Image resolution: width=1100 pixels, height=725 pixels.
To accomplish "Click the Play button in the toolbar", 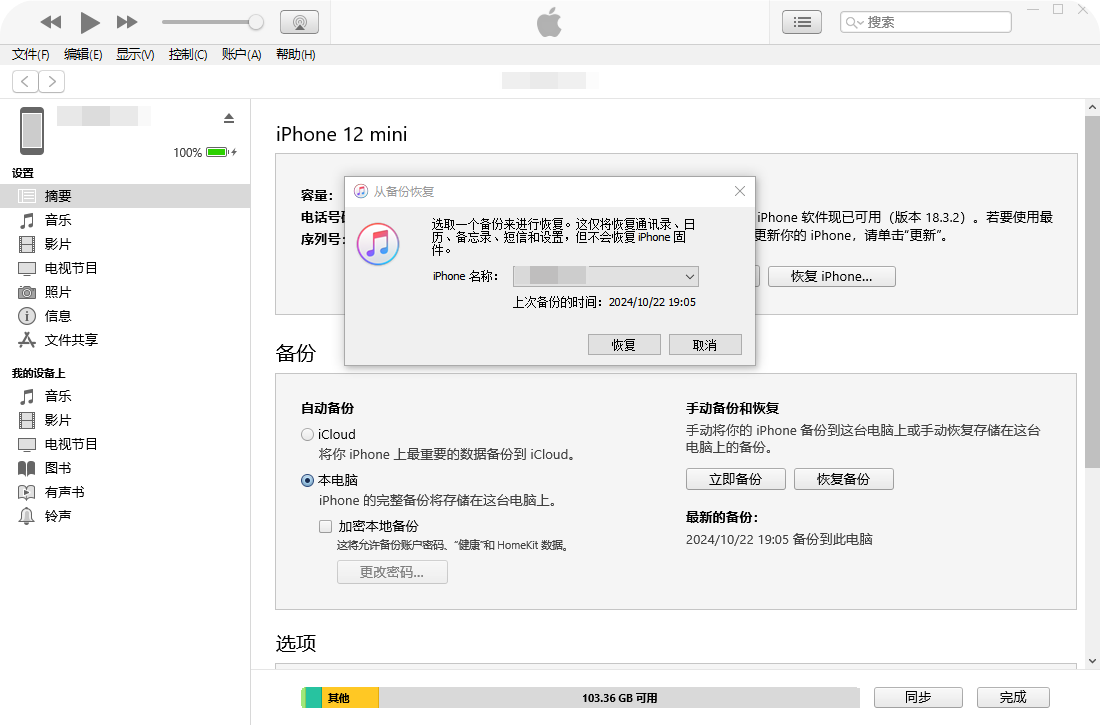I will coord(90,22).
